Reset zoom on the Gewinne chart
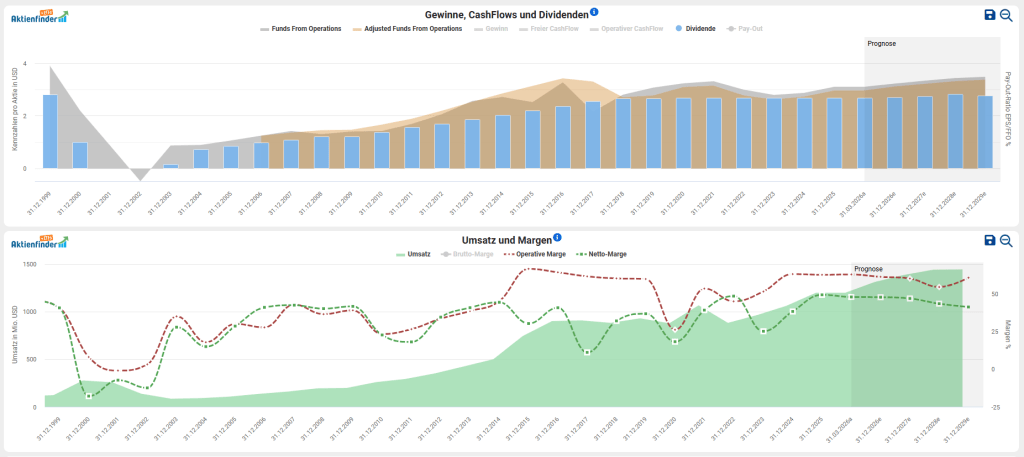The height and width of the screenshot is (457, 1024). (x=1006, y=15)
